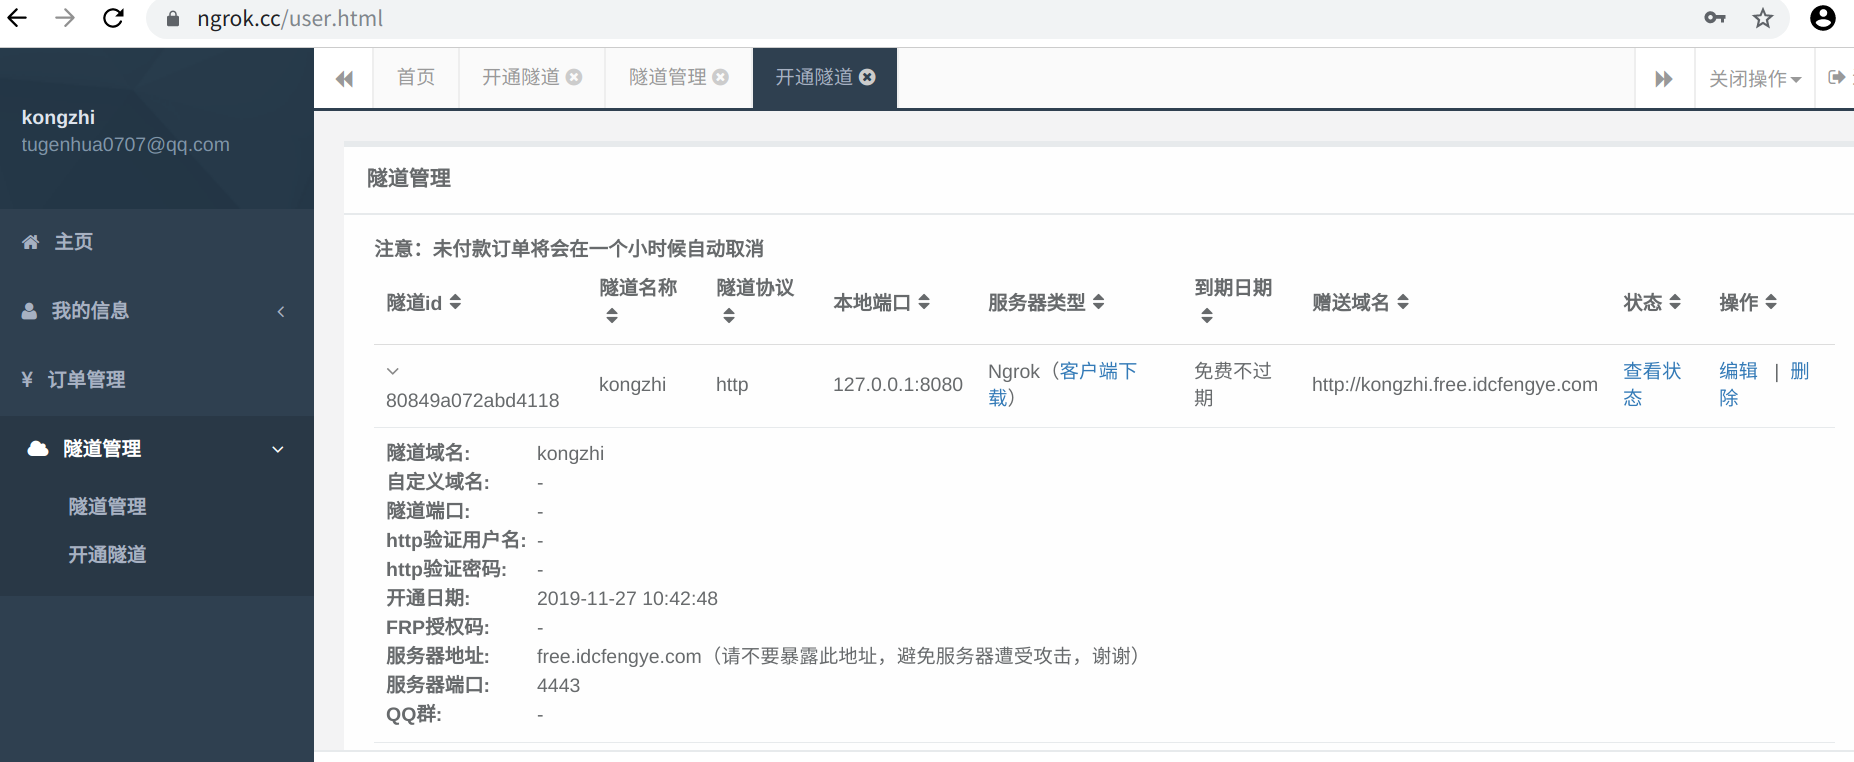
Task: Click the server port value 4443
Action: pyautogui.click(x=558, y=686)
